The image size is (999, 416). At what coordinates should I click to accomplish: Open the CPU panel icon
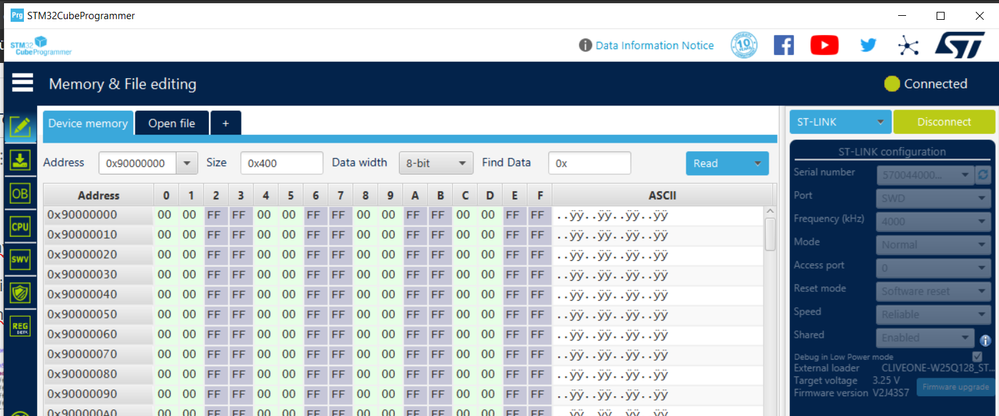pyautogui.click(x=20, y=226)
